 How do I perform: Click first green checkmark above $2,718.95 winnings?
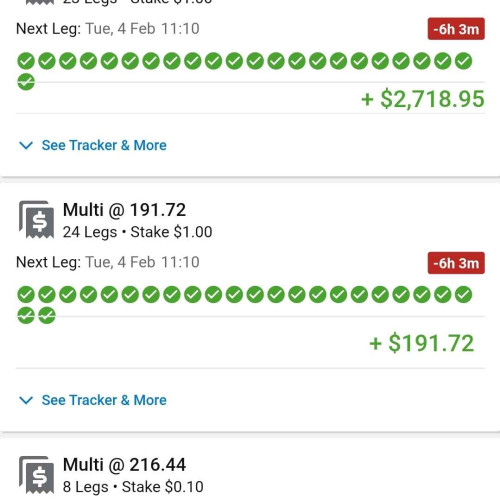(x=26, y=61)
